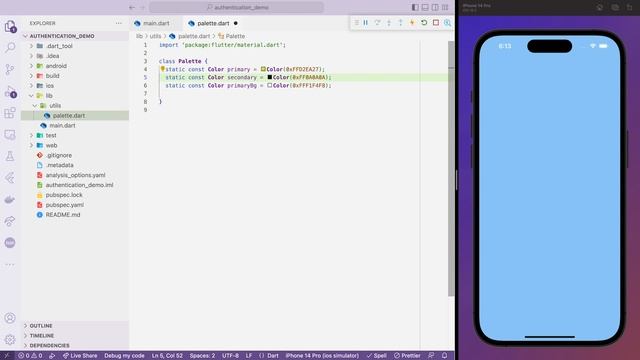Screen dimensions: 640x360
Task: Collapse the utils folder
Action: [35, 106]
